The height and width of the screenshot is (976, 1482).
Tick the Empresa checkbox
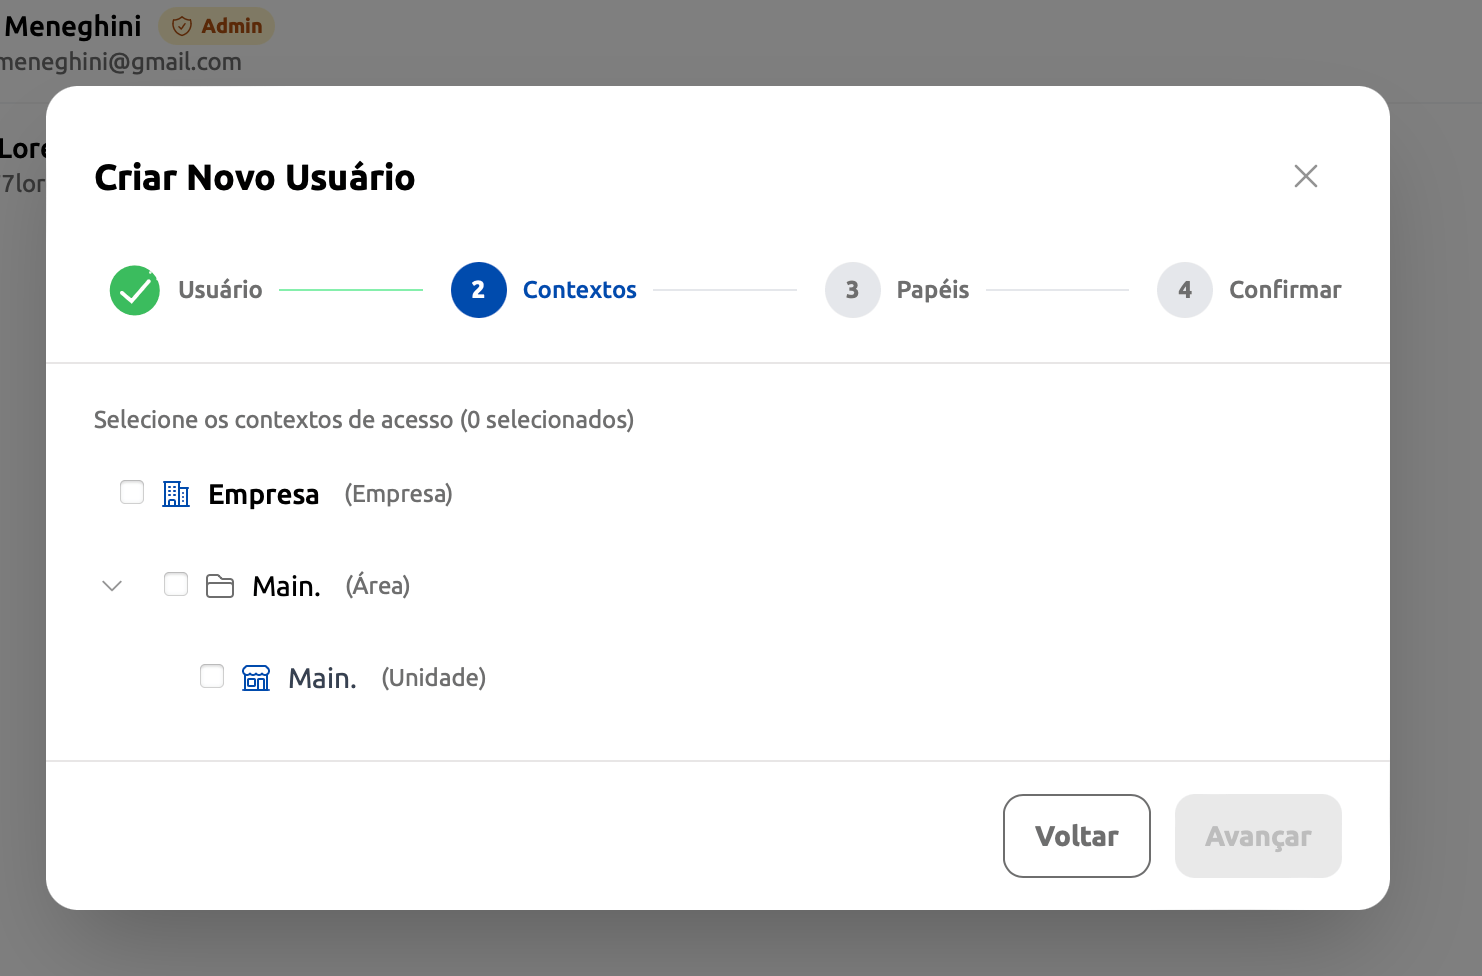(132, 492)
